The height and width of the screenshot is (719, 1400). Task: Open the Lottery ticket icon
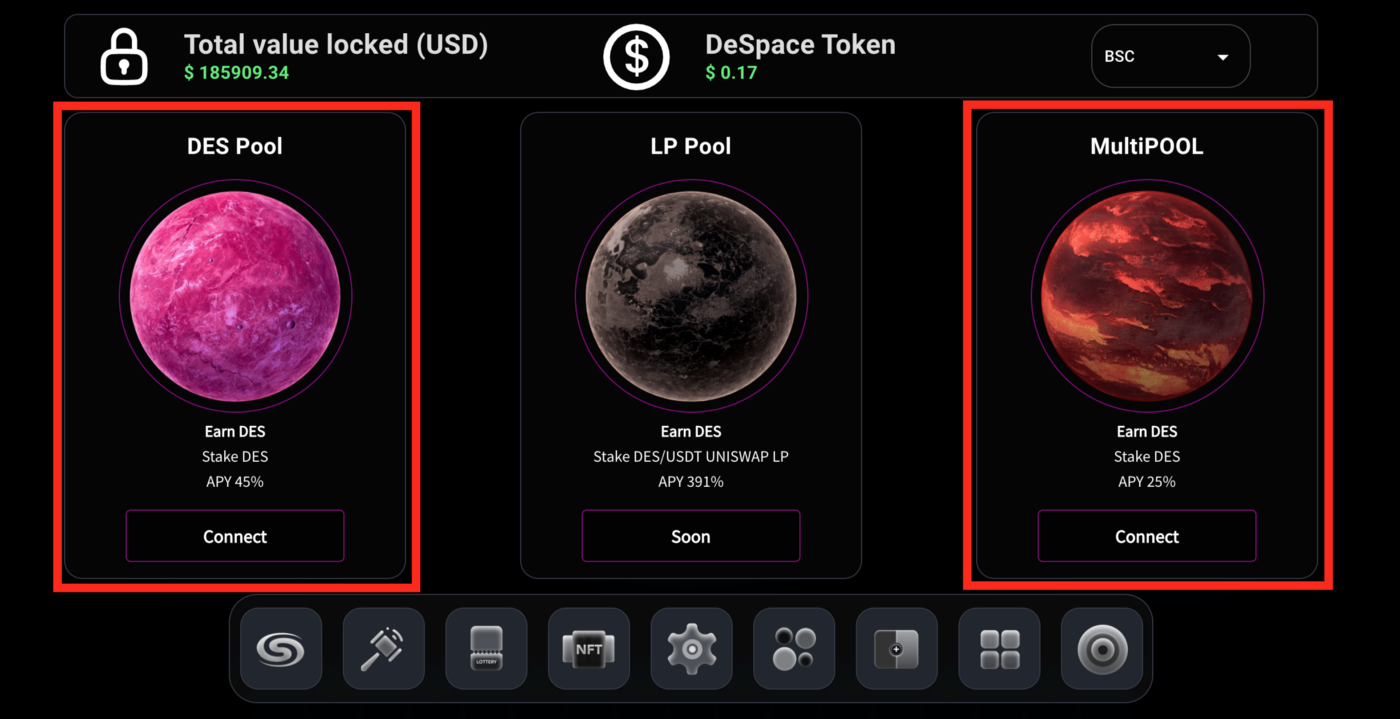tap(486, 649)
